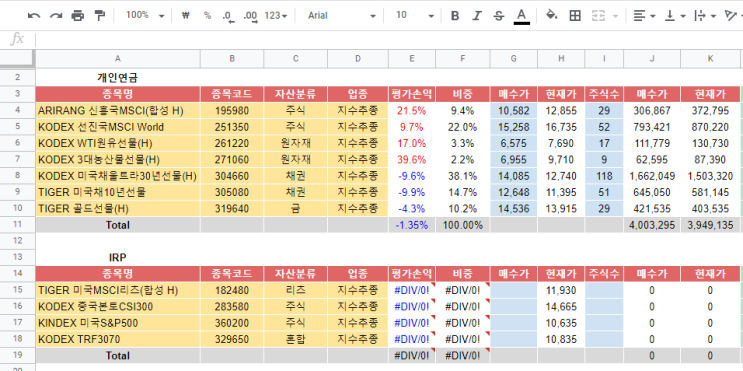The height and width of the screenshot is (371, 743).
Task: Select the share count cell 118
Action: [604, 176]
